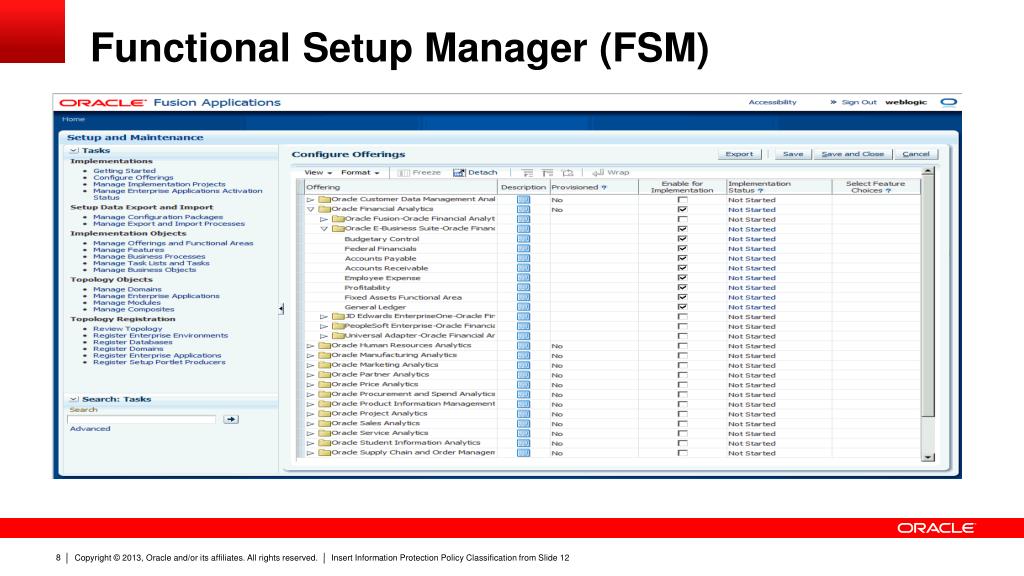Uncheck Accounts Payable implementation checkbox

682,259
